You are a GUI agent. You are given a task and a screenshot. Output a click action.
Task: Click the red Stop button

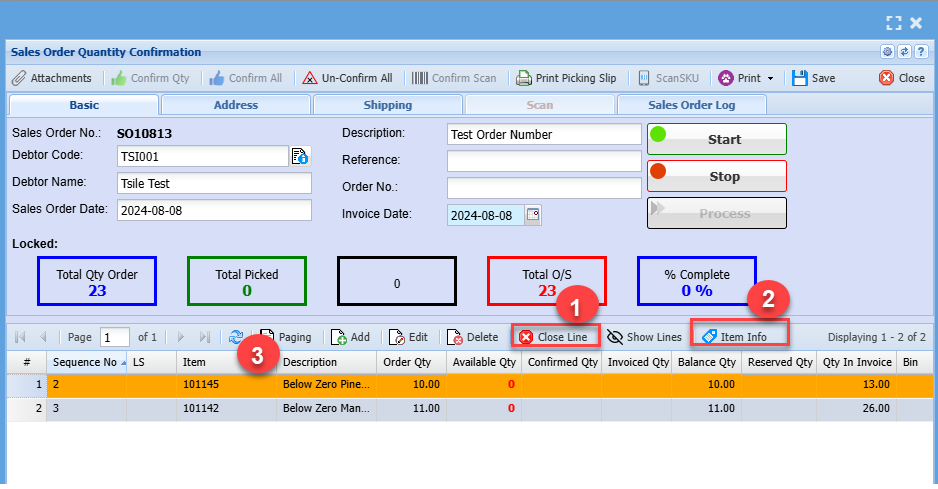pyautogui.click(x=717, y=176)
